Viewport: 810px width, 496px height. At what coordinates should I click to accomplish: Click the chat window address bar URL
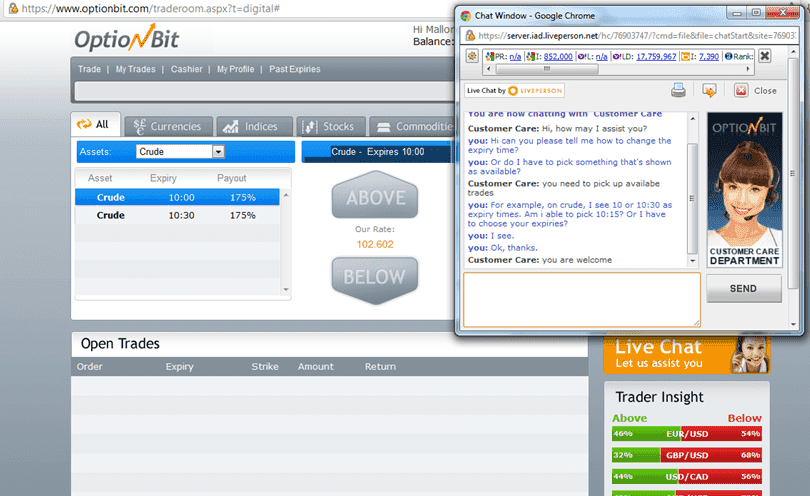coord(636,35)
